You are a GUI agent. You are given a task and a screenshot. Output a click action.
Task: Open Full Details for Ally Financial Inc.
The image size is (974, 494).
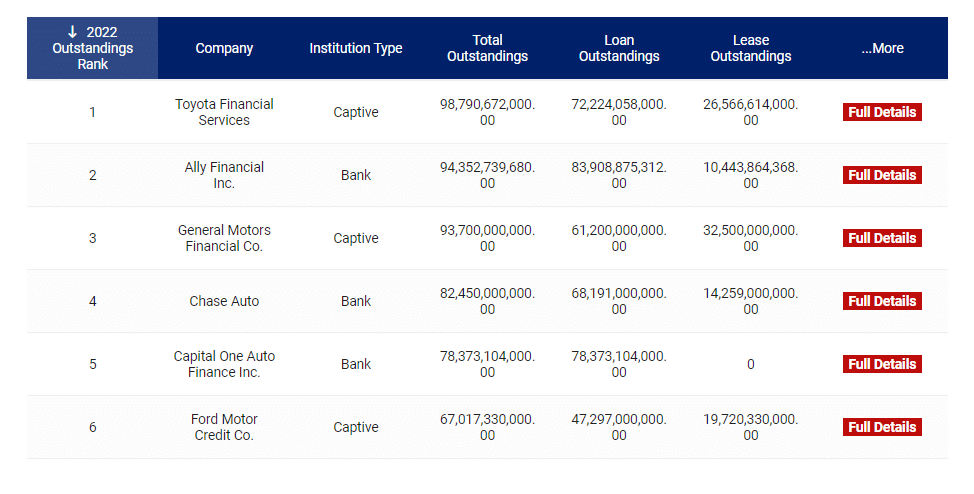pyautogui.click(x=882, y=175)
